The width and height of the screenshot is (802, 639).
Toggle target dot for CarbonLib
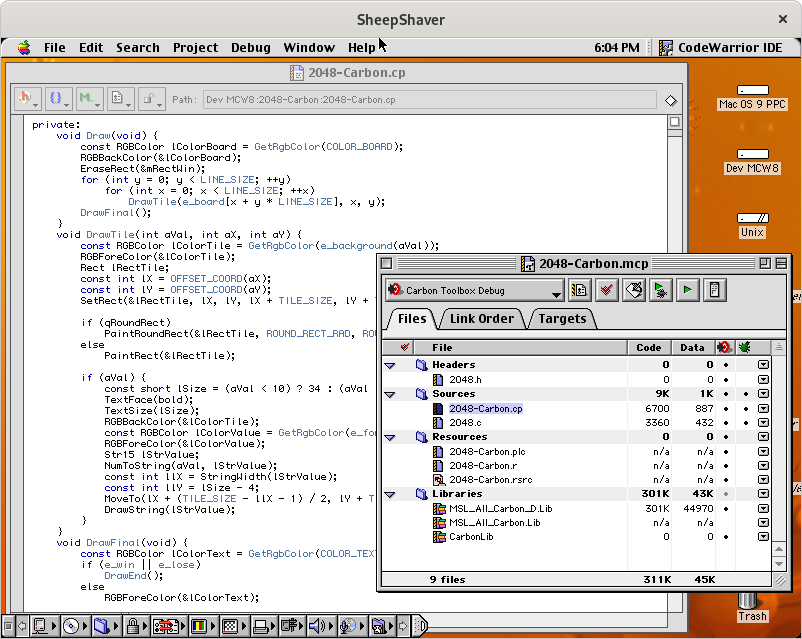point(726,537)
